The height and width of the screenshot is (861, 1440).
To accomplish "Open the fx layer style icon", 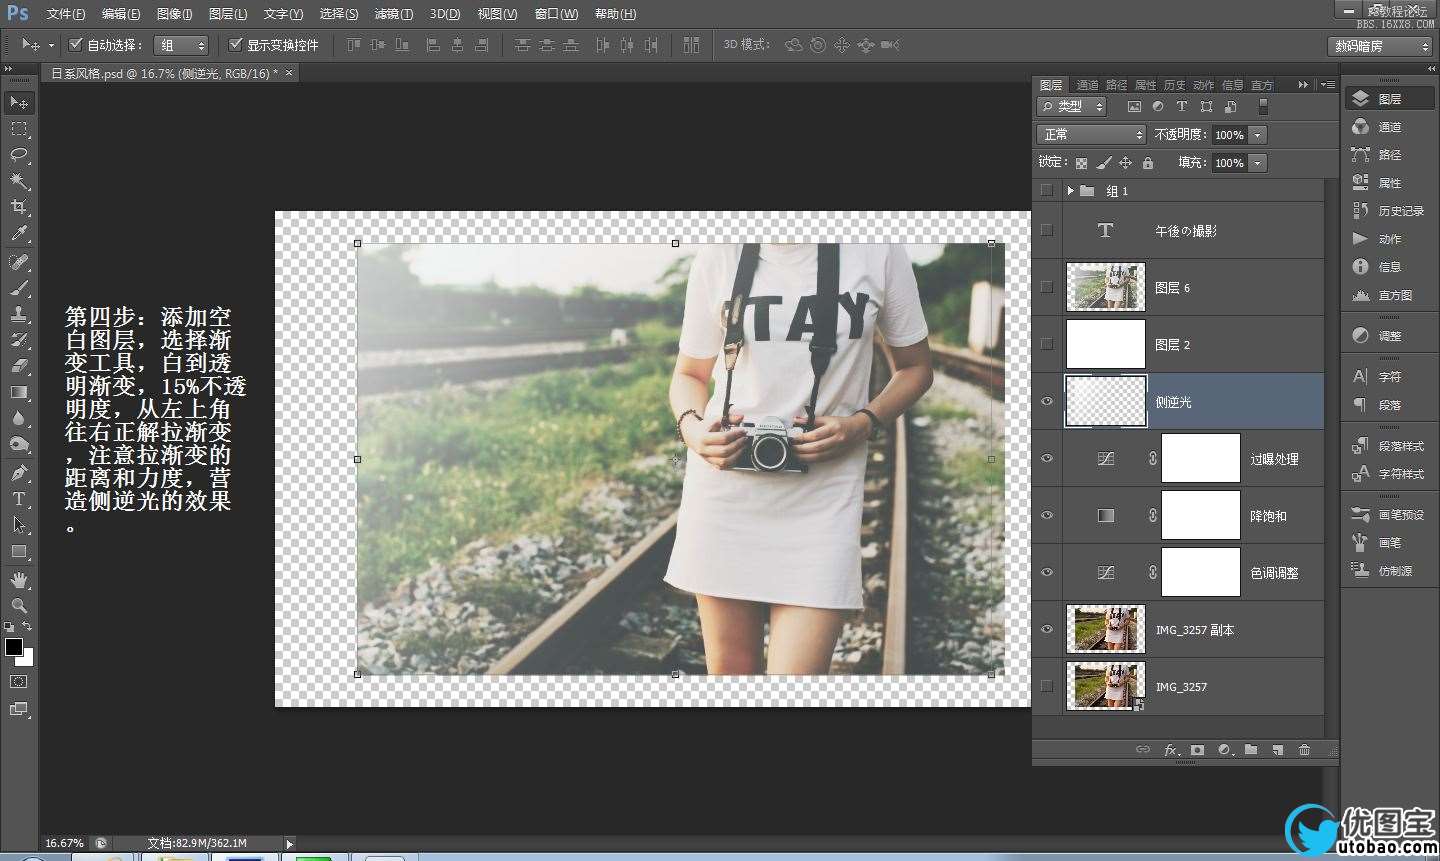I will pos(1170,750).
